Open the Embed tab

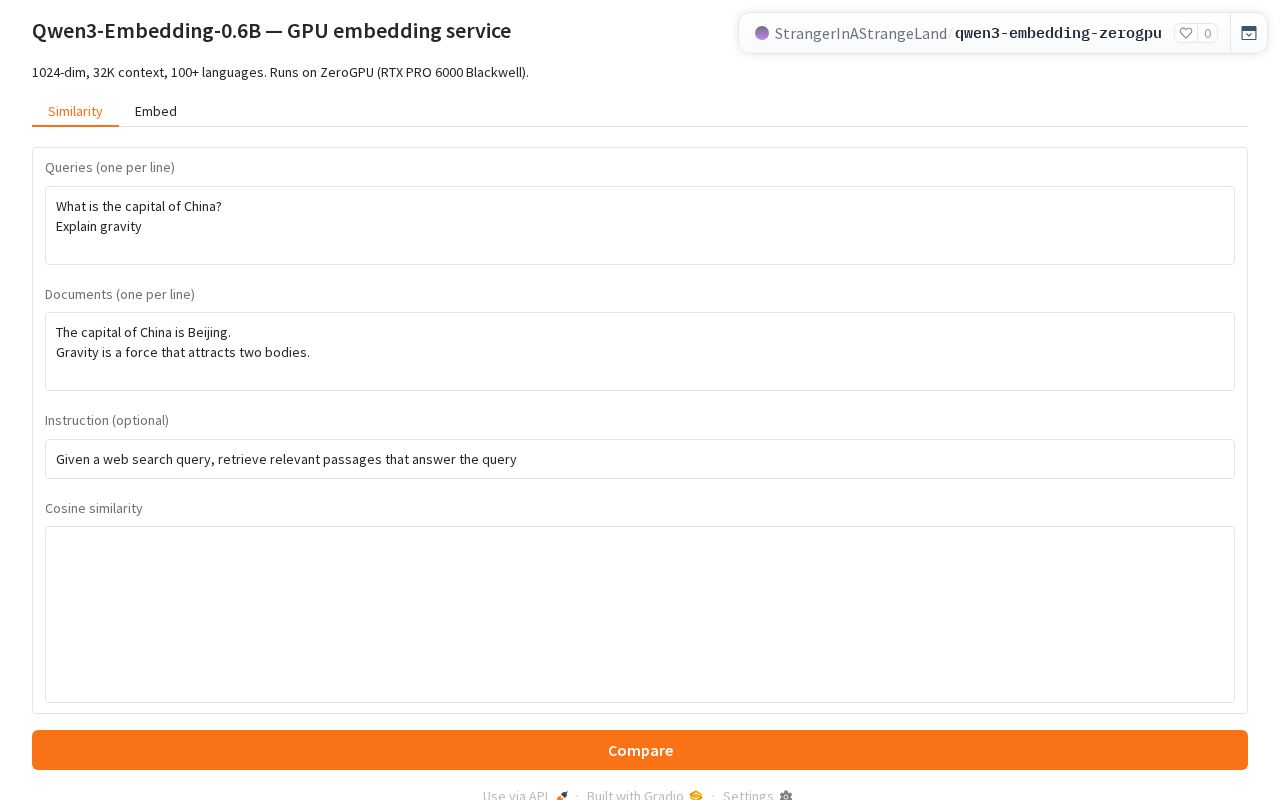click(156, 111)
